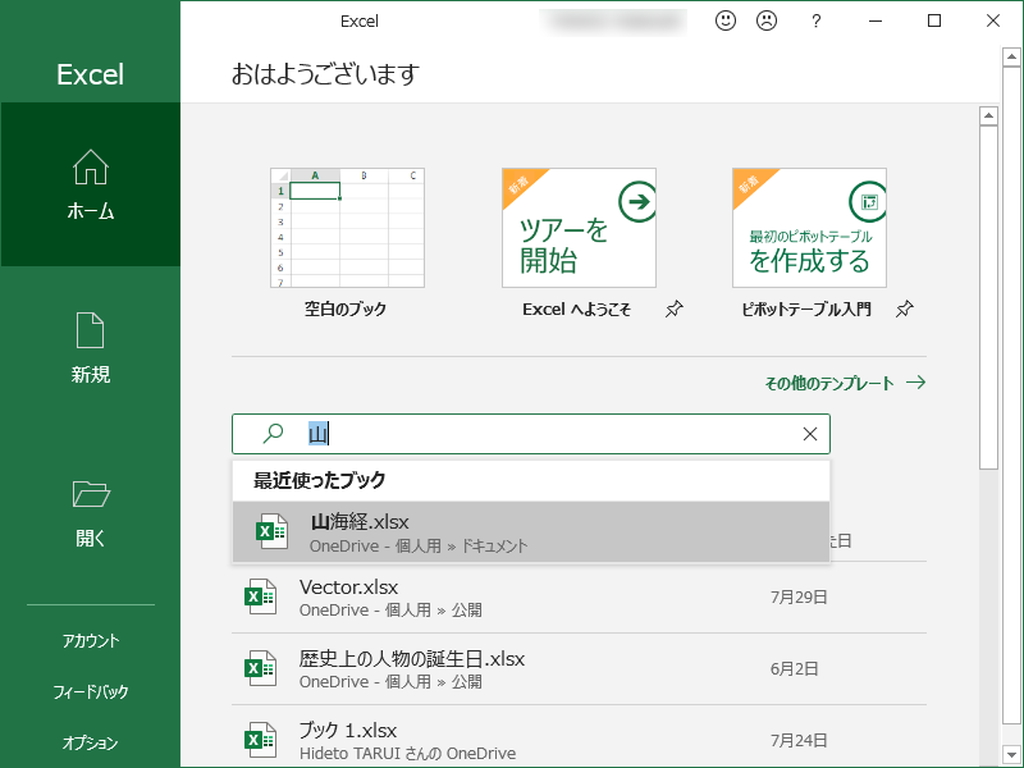Click the Excel file icon beside Vector.xlsx
Image resolution: width=1024 pixels, height=768 pixels.
(x=261, y=596)
